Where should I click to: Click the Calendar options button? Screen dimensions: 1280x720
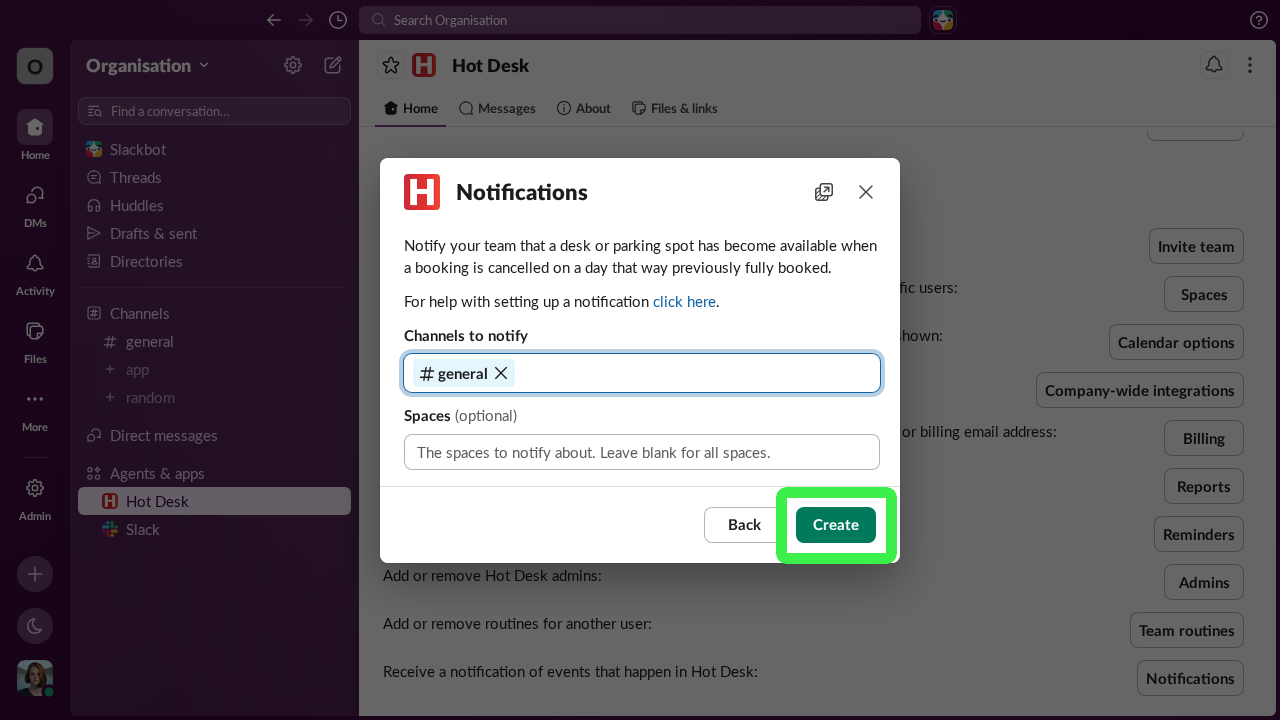[x=1176, y=342]
